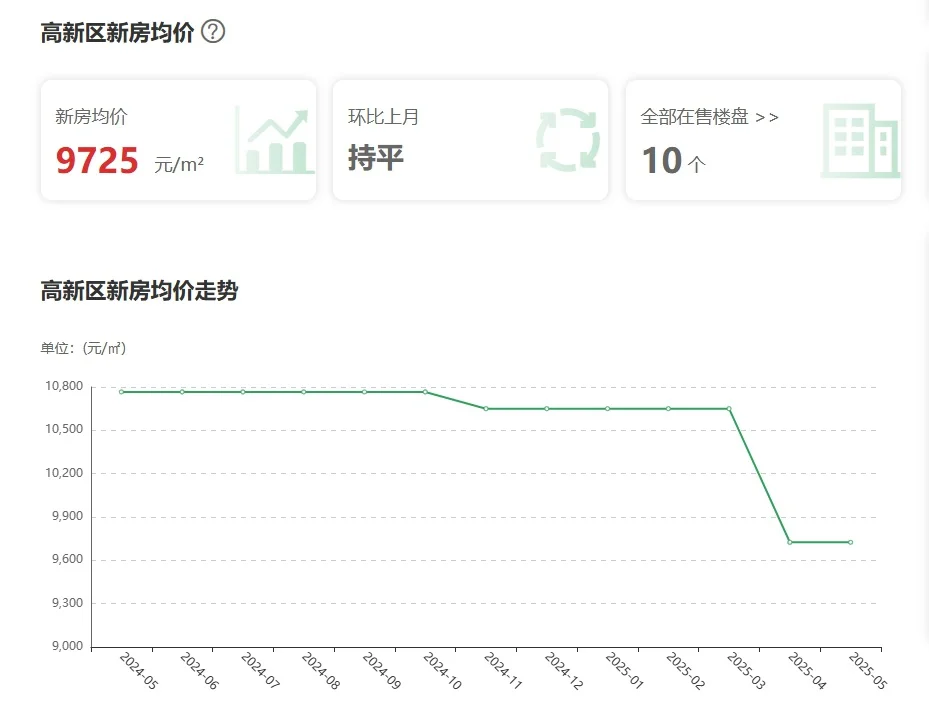The image size is (929, 710).
Task: Click the 高新区新房均价走势 heading
Action: 139,292
